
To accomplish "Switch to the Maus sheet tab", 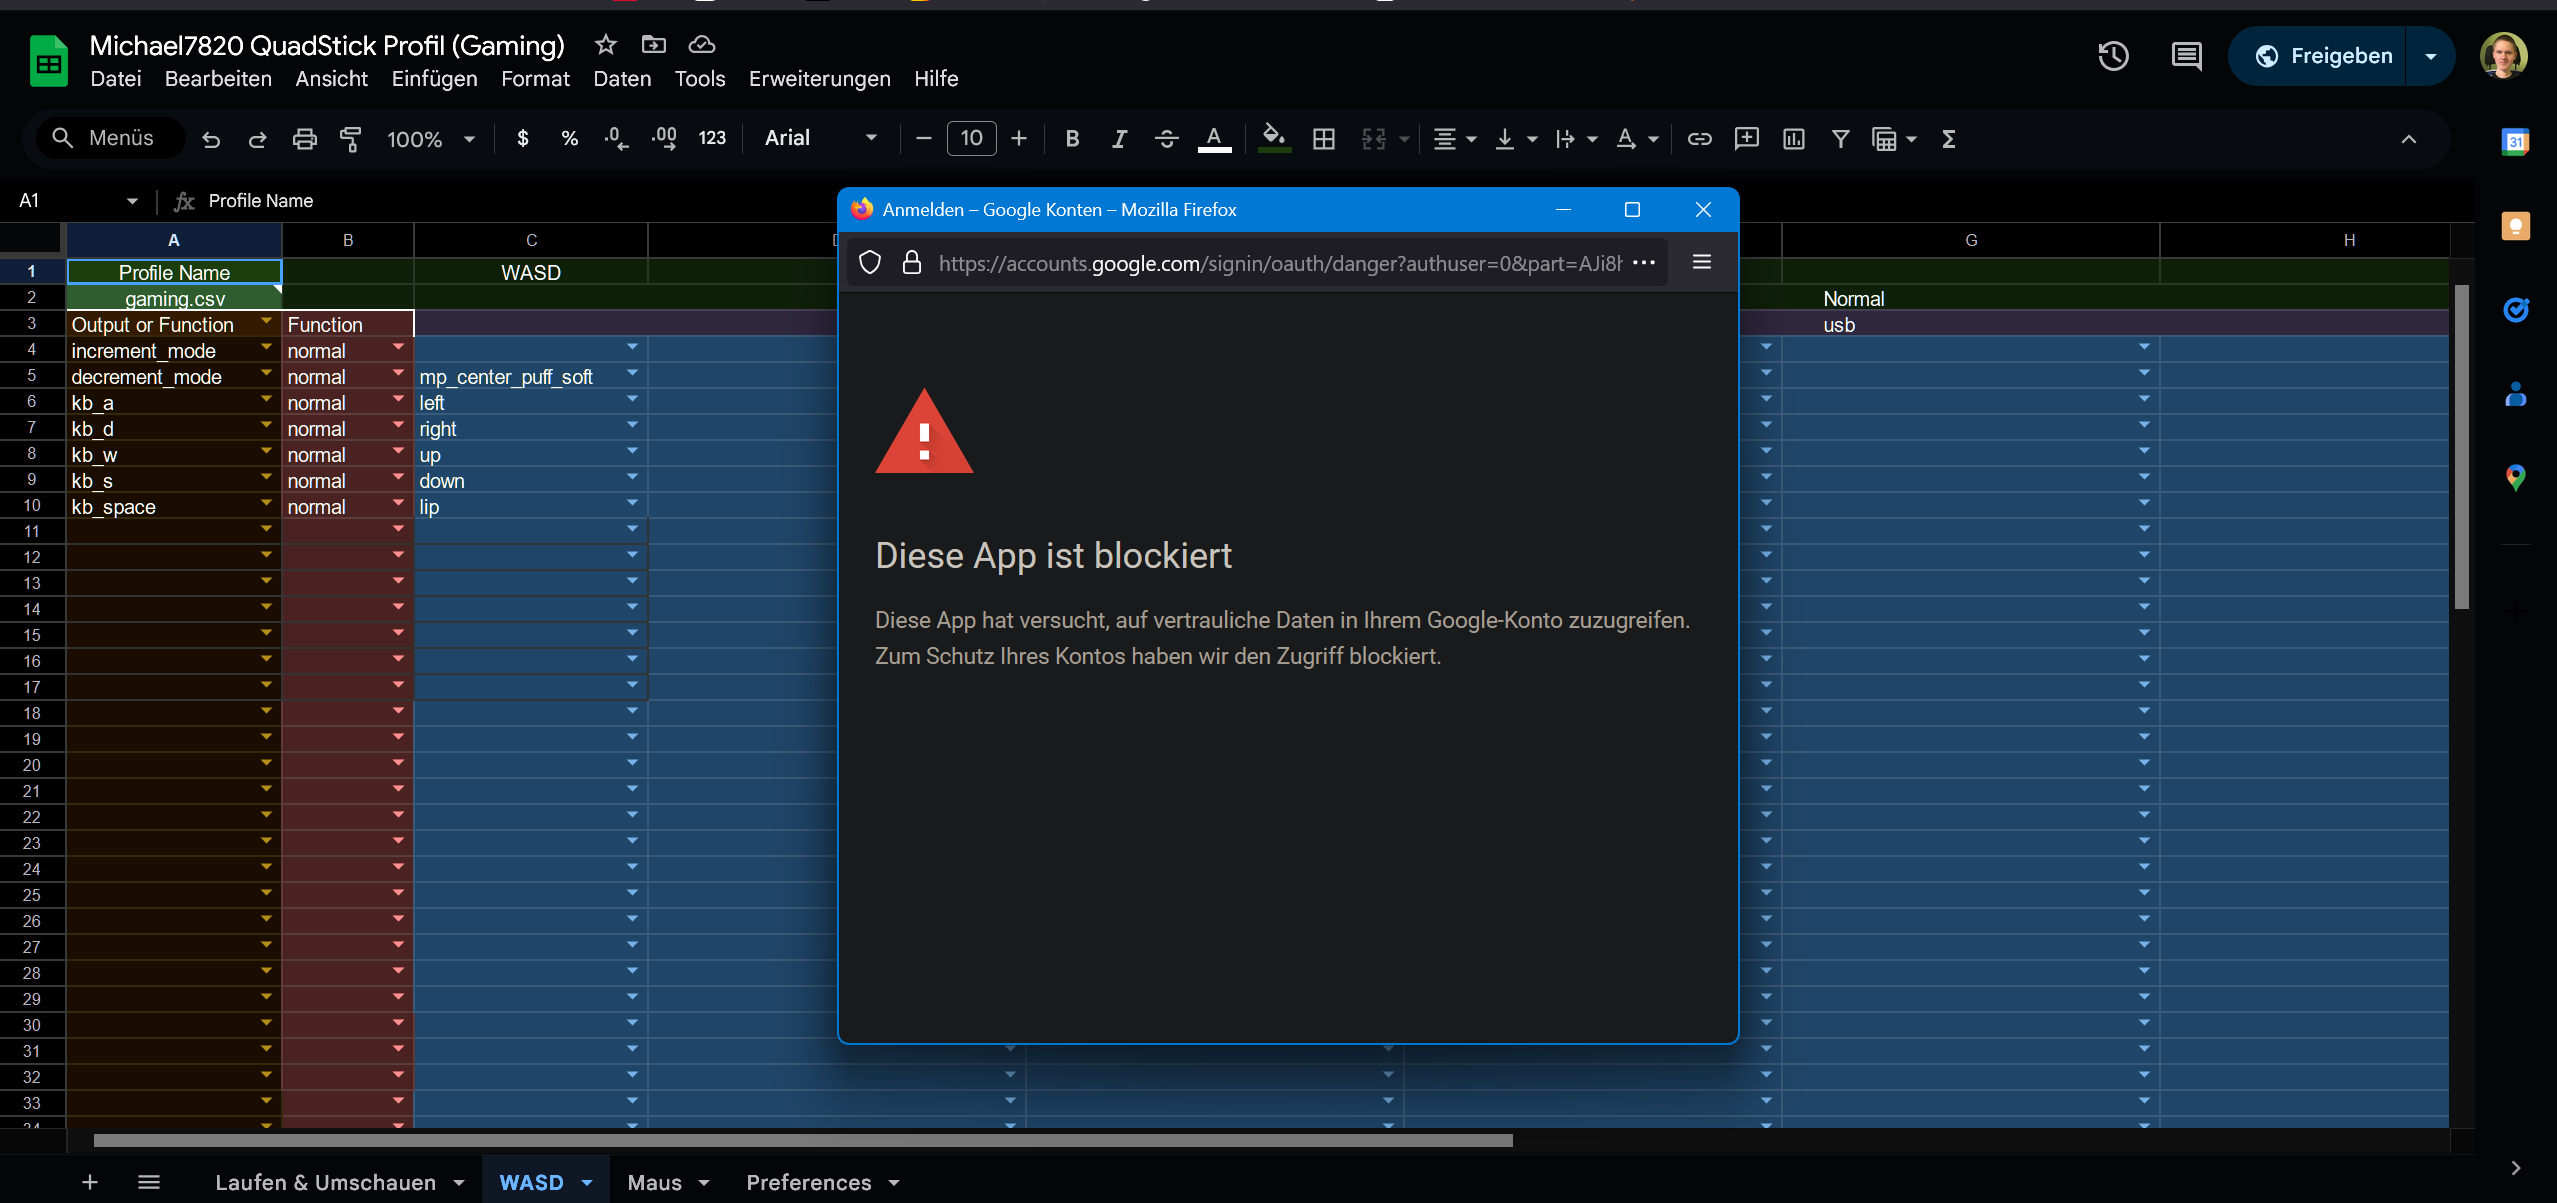I will (x=654, y=1182).
